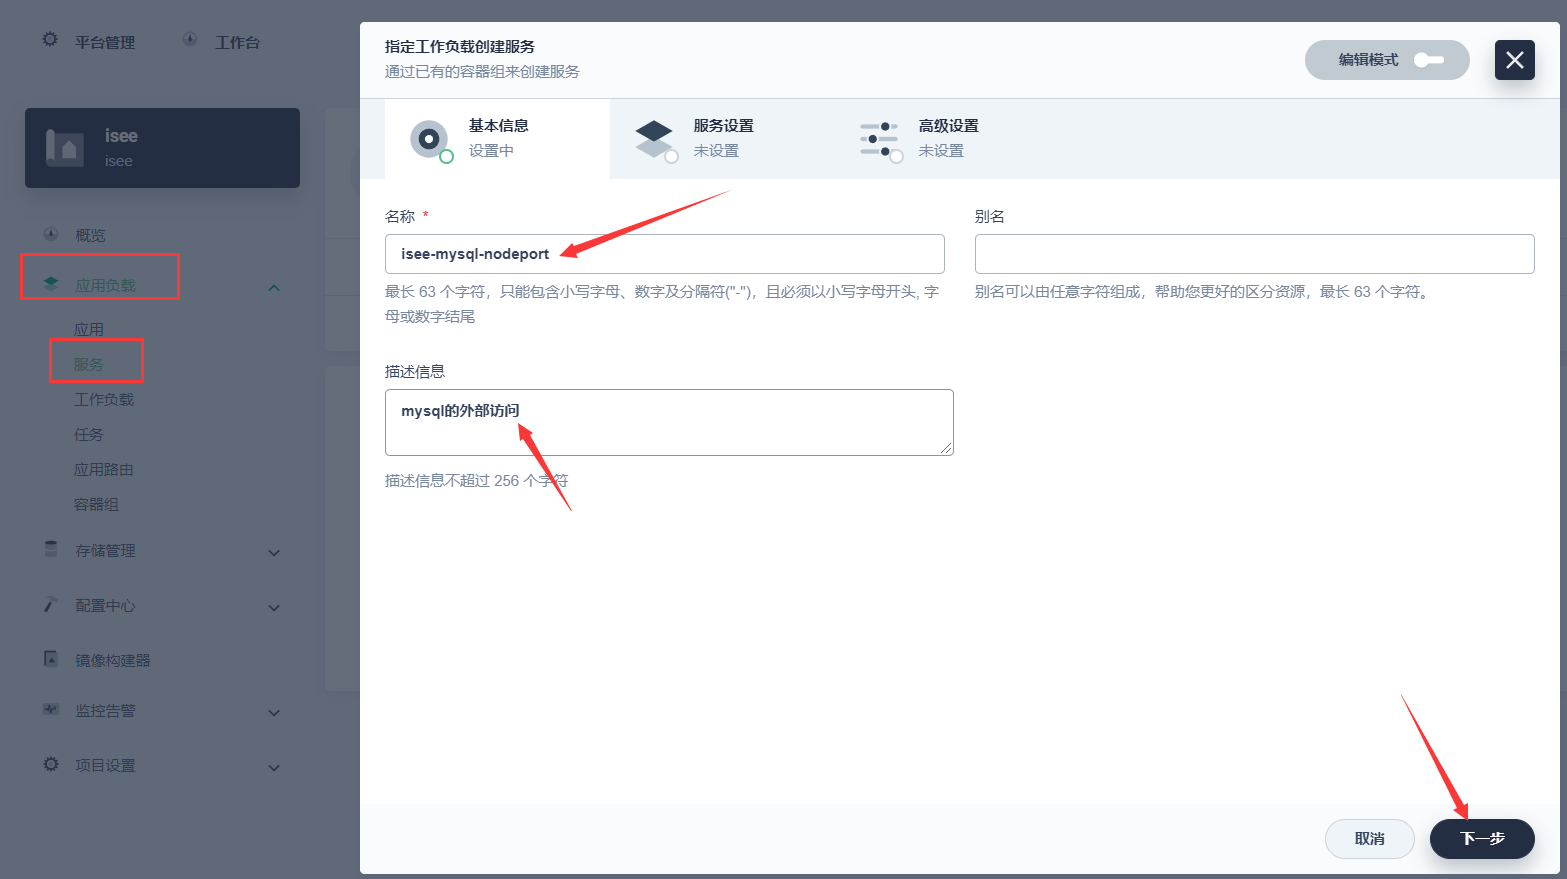Click the 取消 button
1567x879 pixels.
tap(1369, 839)
